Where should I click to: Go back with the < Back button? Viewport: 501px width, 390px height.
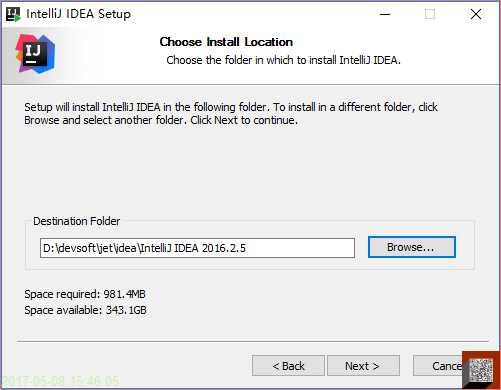click(x=288, y=366)
